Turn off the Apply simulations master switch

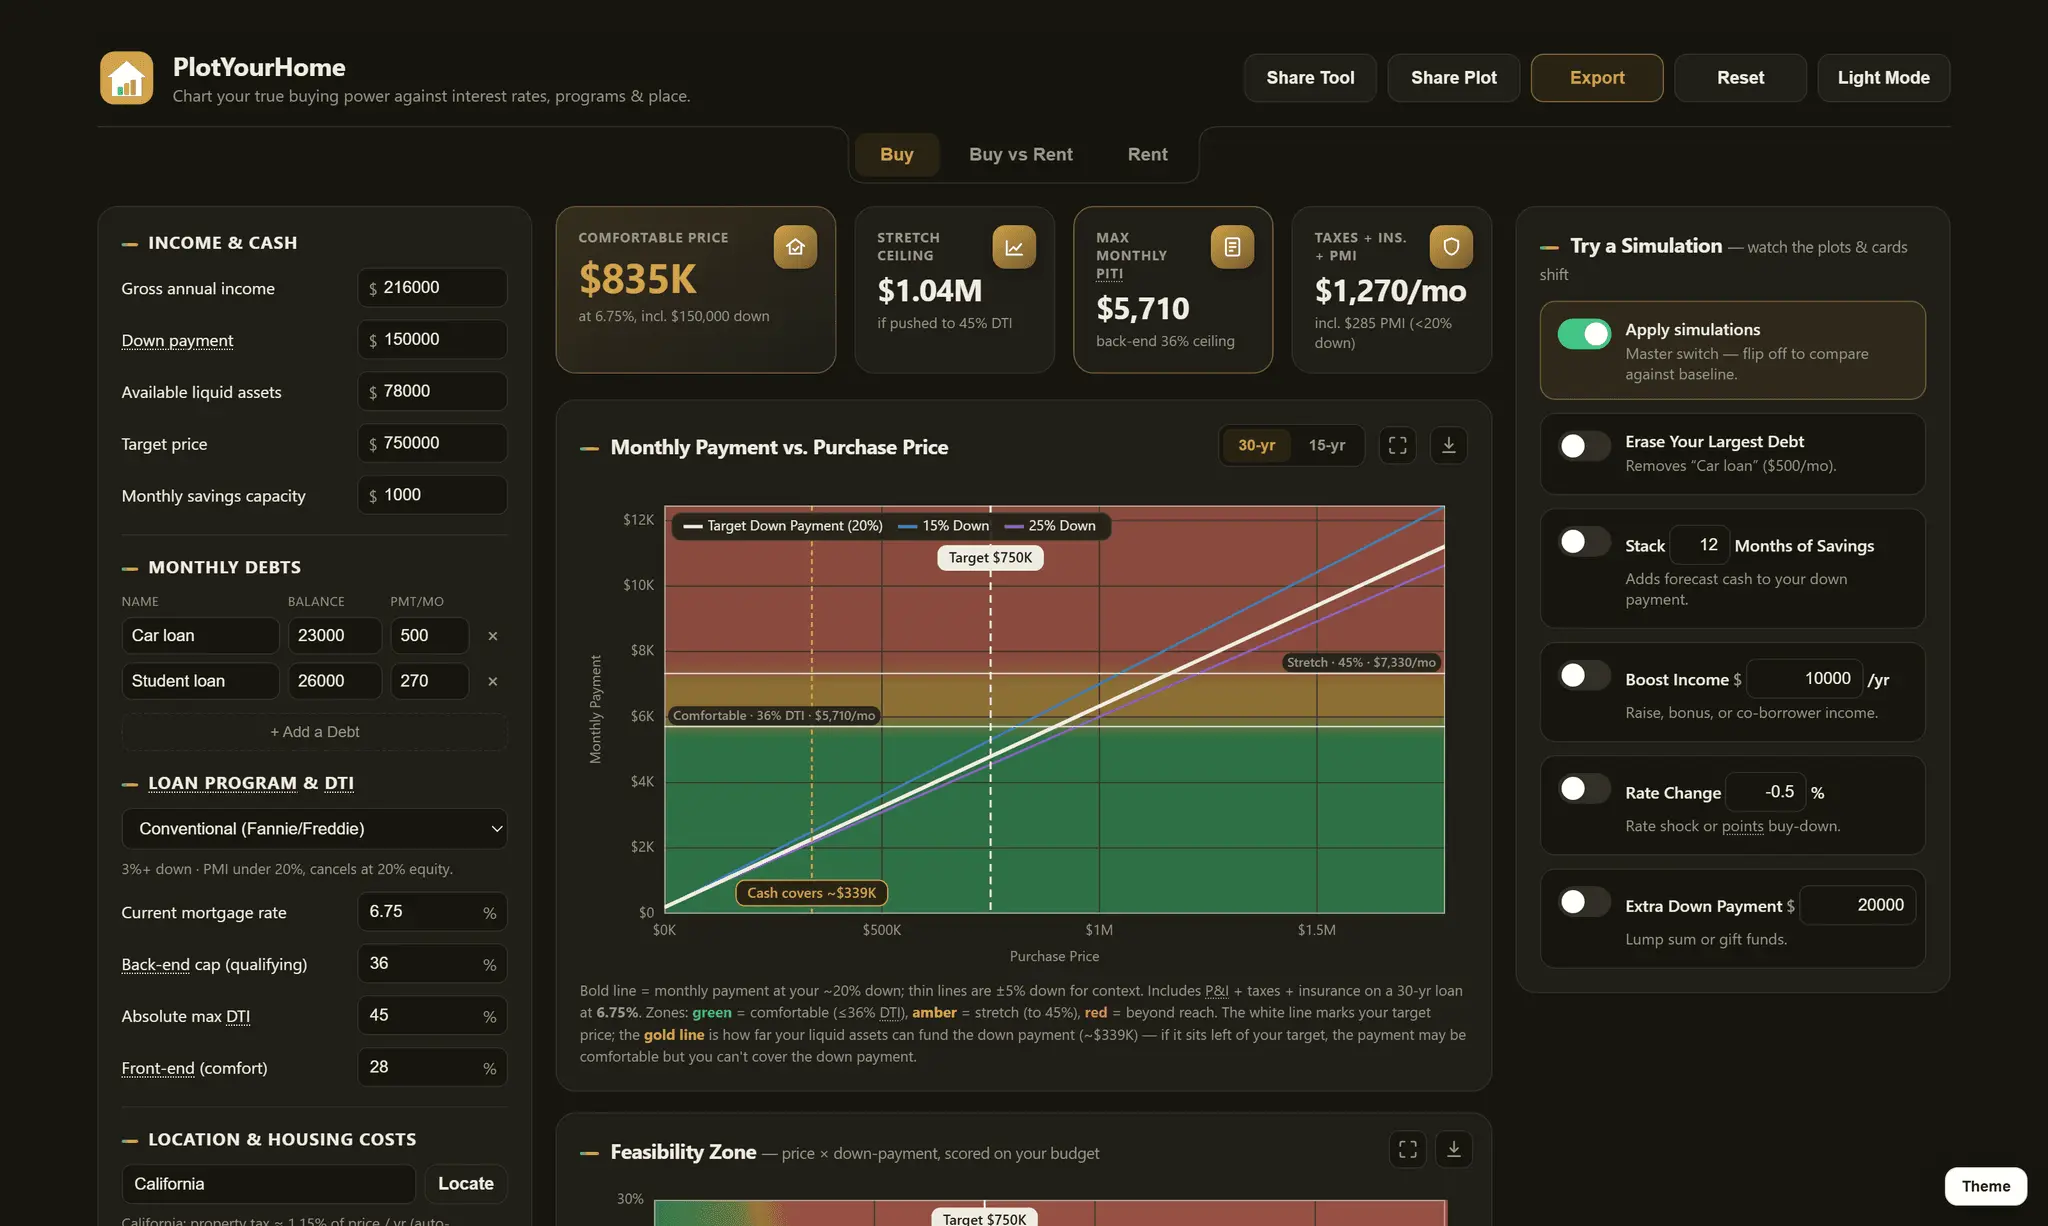click(1584, 334)
